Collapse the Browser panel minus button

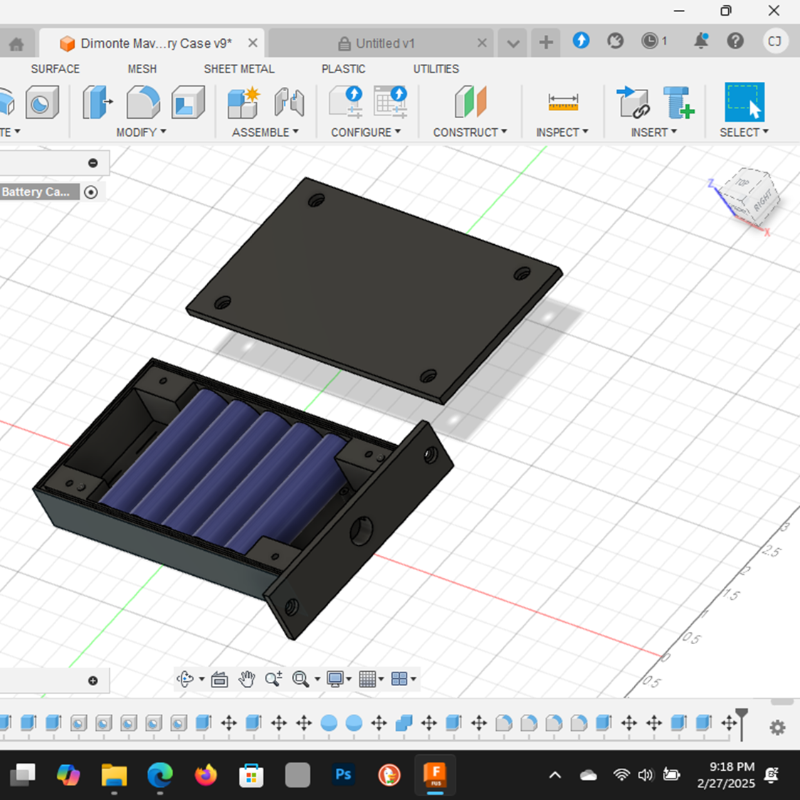[x=93, y=163]
